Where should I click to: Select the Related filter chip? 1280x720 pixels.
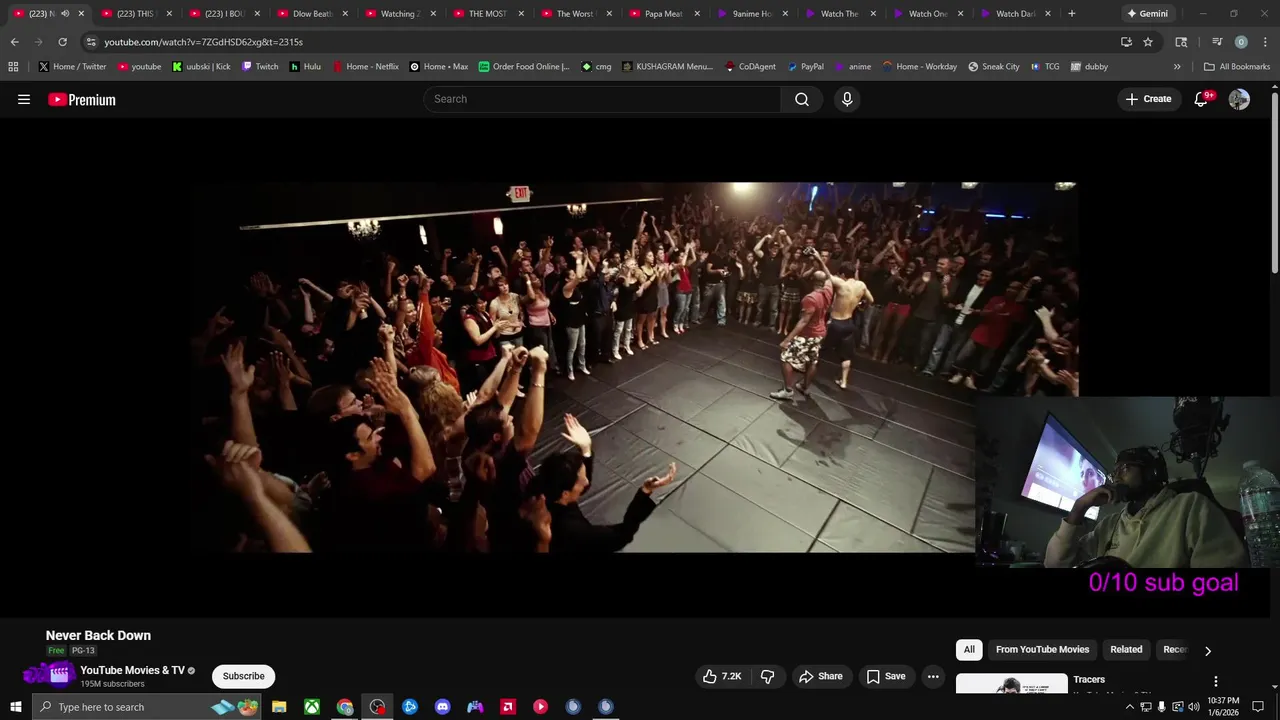click(1126, 650)
